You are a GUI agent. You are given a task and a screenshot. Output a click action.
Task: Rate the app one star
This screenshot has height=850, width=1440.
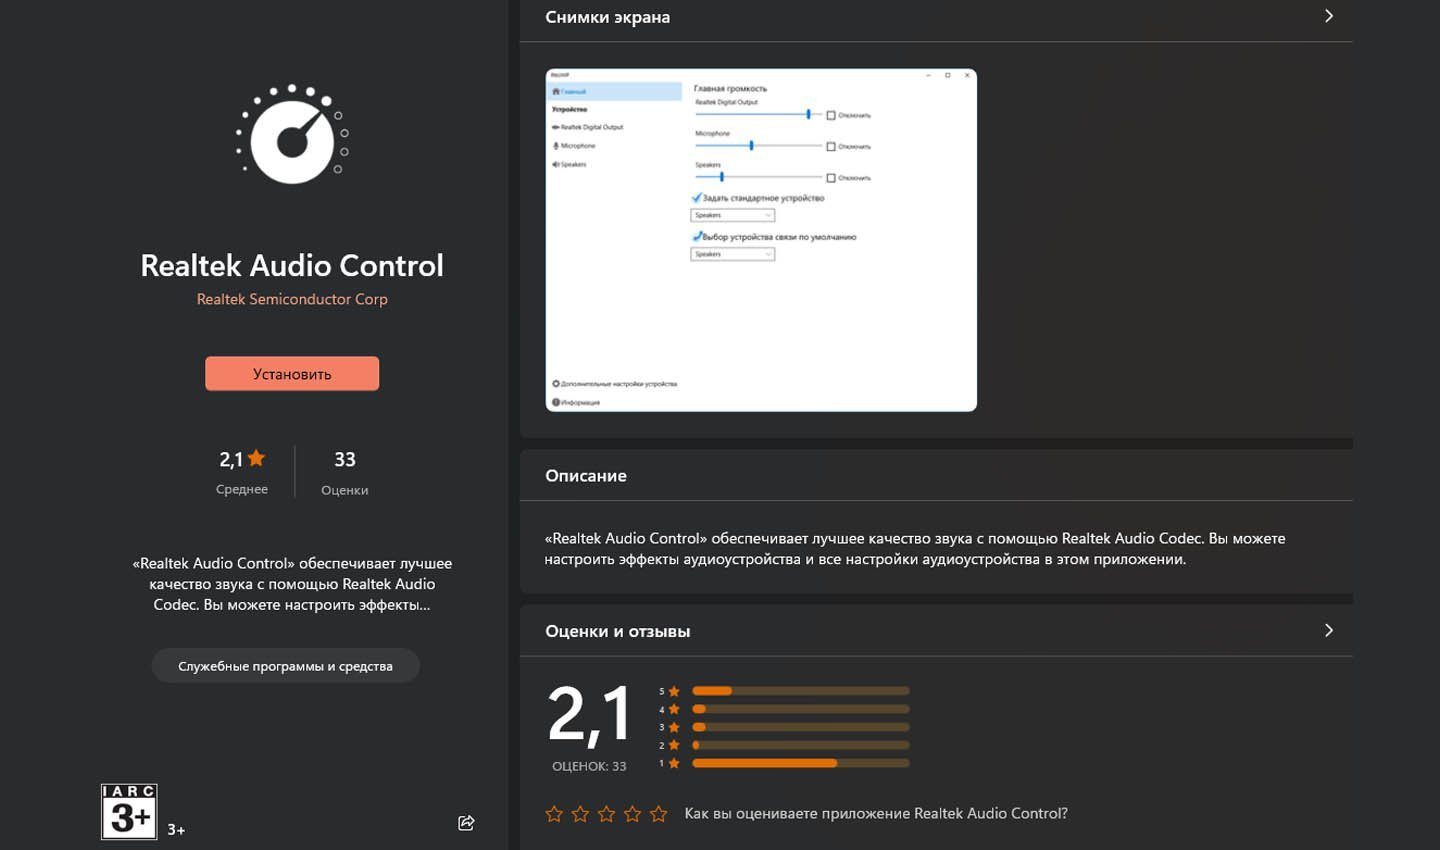click(x=554, y=814)
